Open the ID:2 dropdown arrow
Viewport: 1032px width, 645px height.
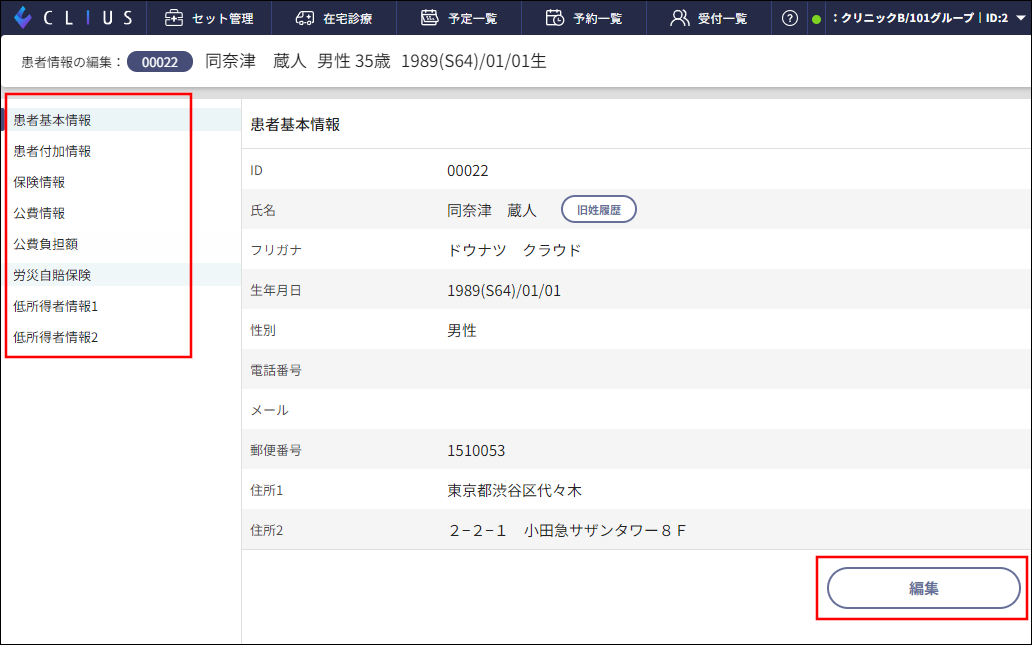click(1021, 17)
